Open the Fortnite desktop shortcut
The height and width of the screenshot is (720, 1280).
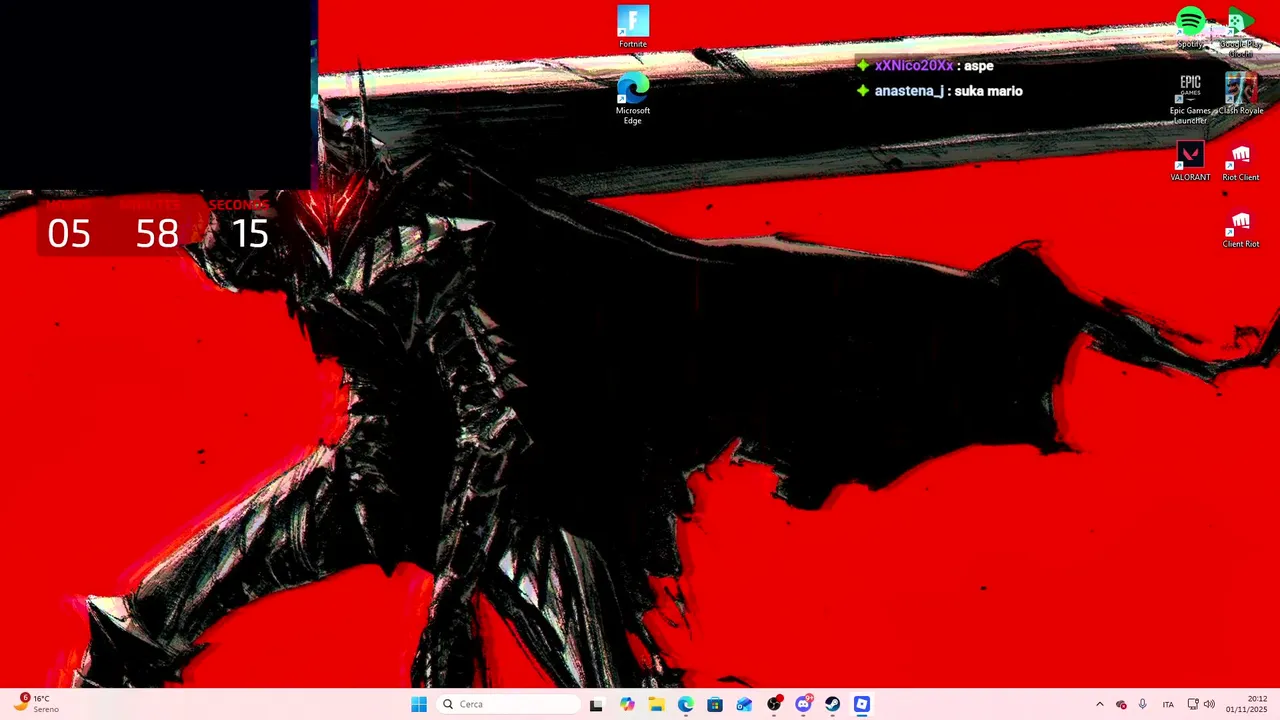click(x=633, y=27)
